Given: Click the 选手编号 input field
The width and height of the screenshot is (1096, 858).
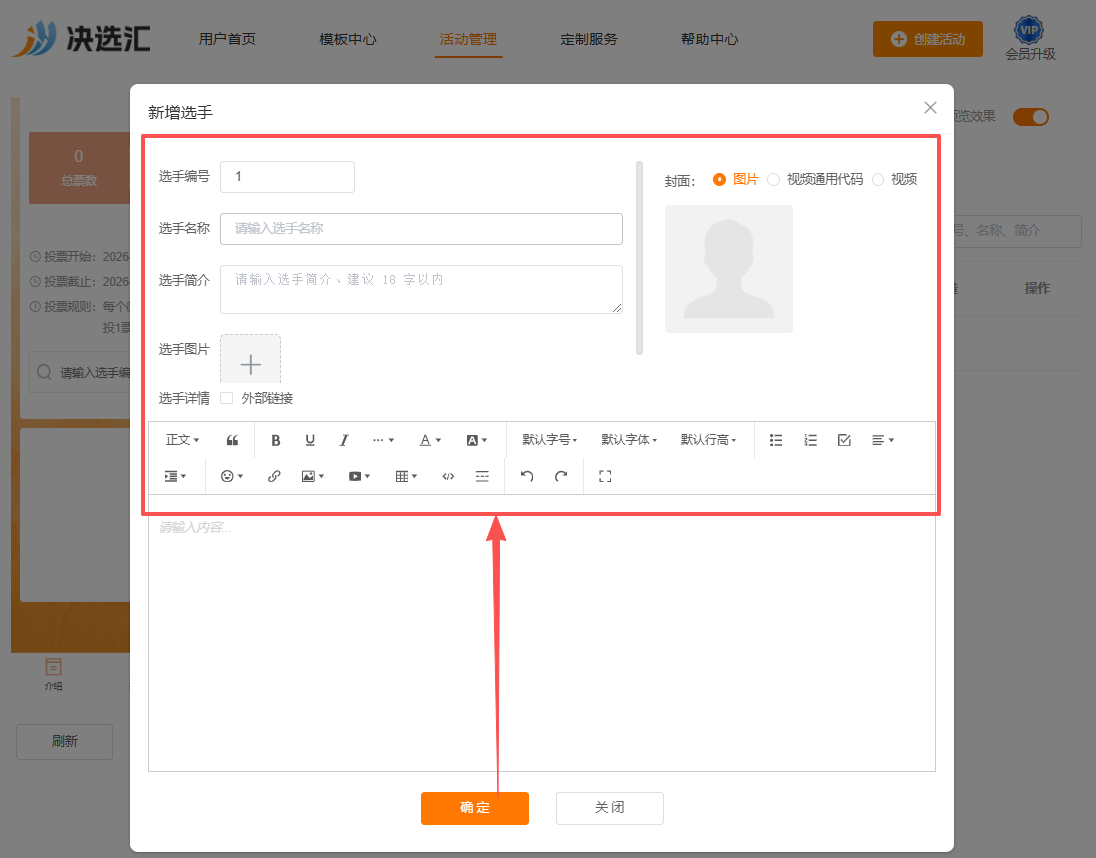Looking at the screenshot, I should tap(287, 177).
